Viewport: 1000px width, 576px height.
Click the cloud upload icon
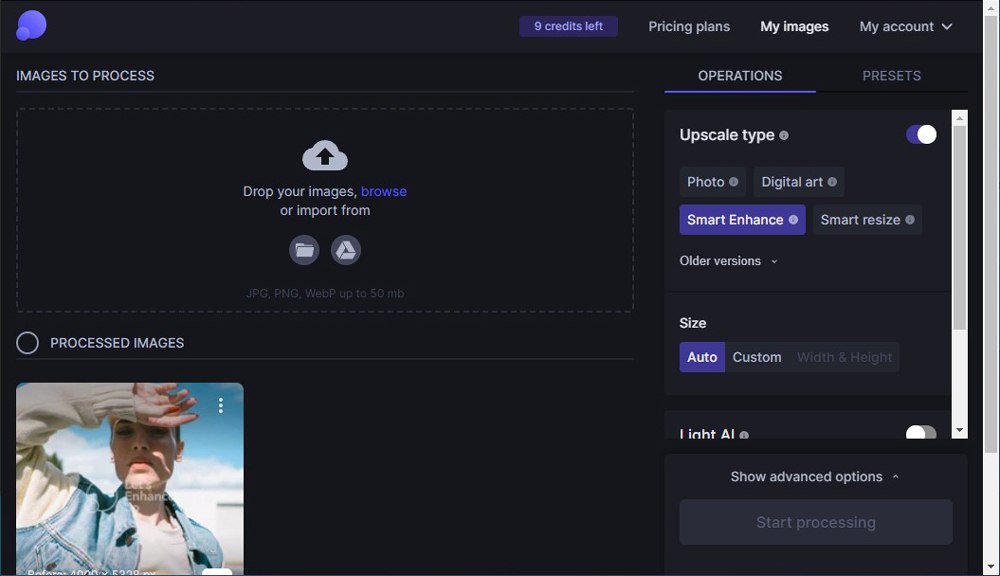tap(325, 156)
